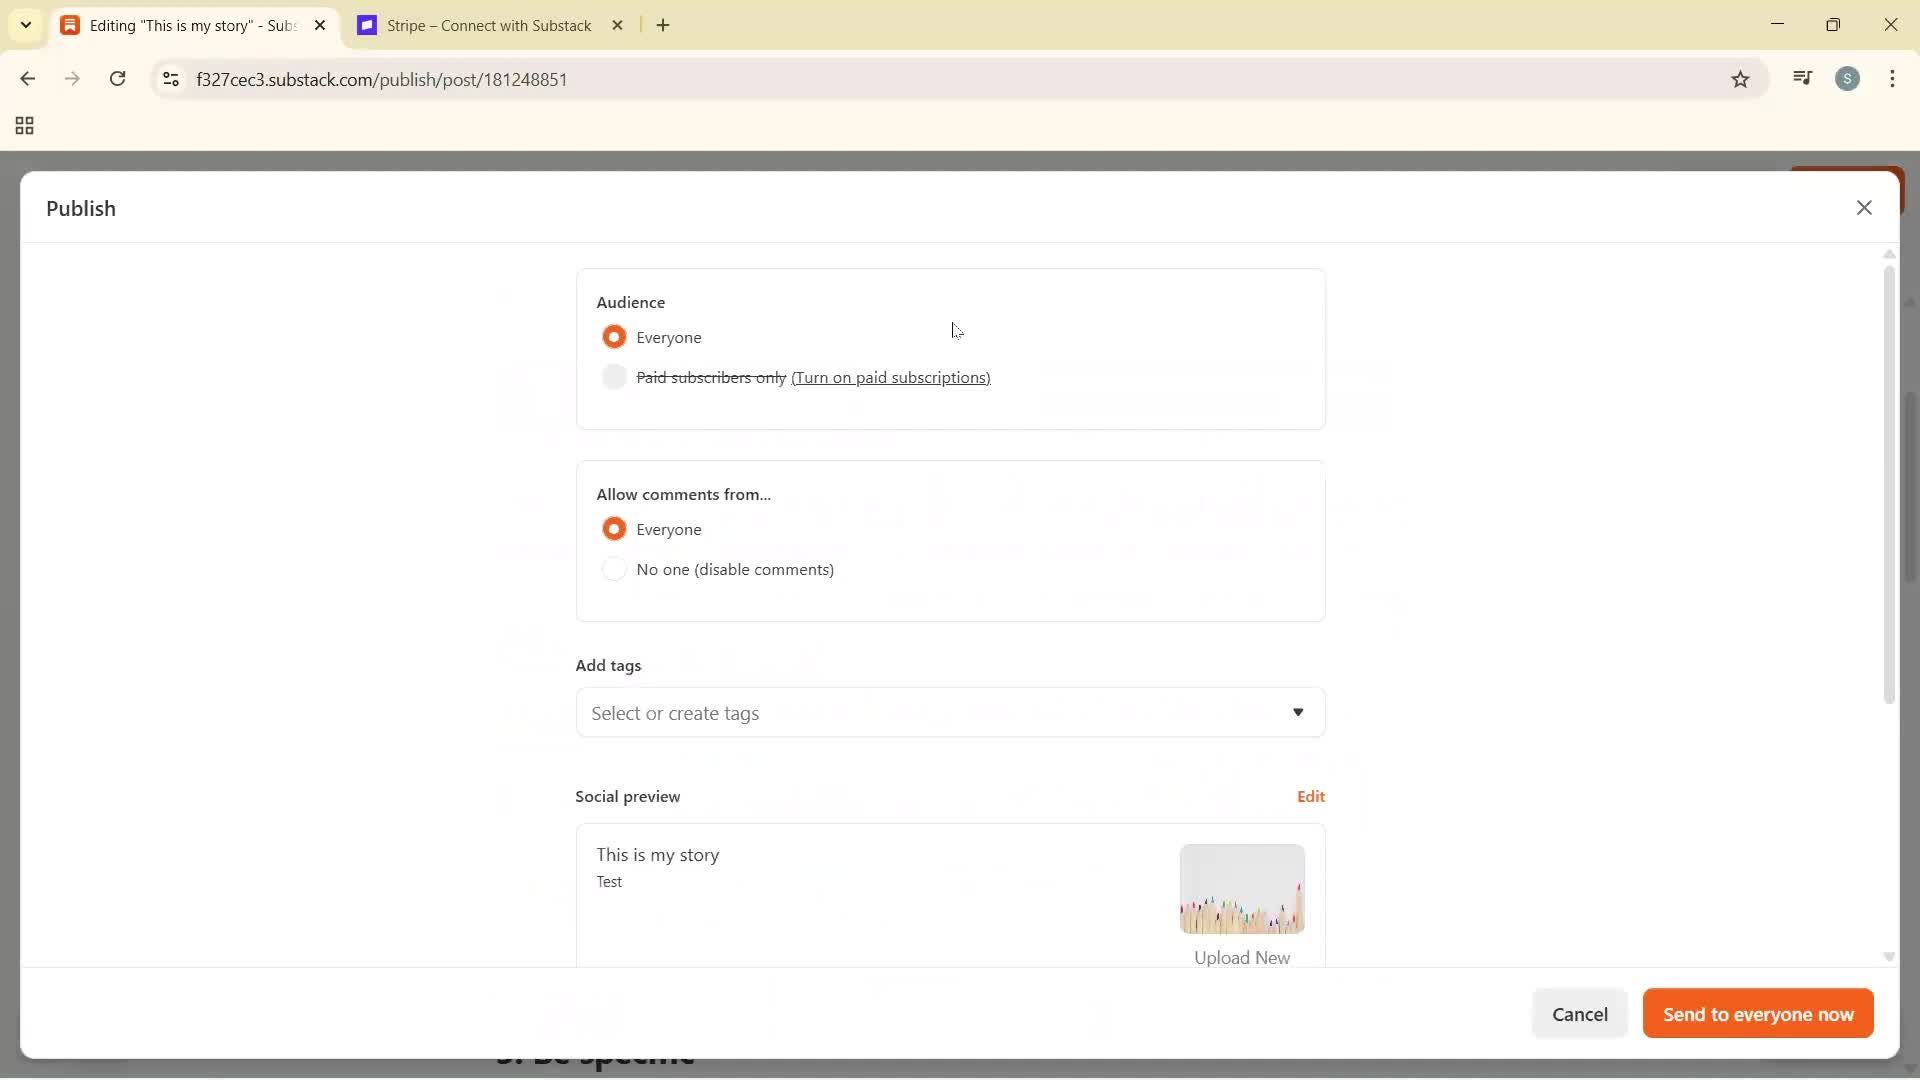The width and height of the screenshot is (1920, 1080).
Task: Click the scrollbar down arrow
Action: point(1889,957)
